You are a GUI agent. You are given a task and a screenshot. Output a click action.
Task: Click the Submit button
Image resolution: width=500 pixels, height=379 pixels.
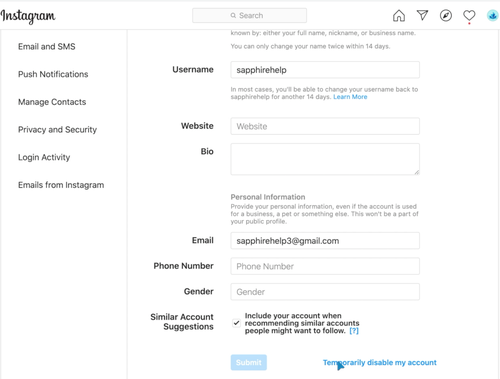point(249,362)
